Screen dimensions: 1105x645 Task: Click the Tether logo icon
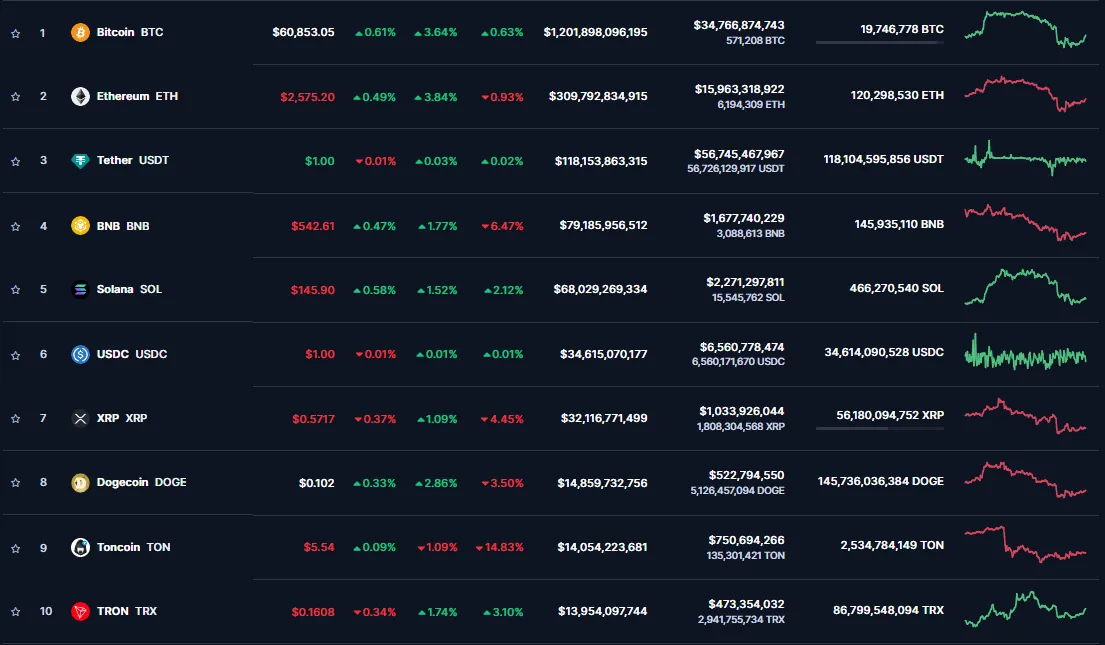pos(80,161)
